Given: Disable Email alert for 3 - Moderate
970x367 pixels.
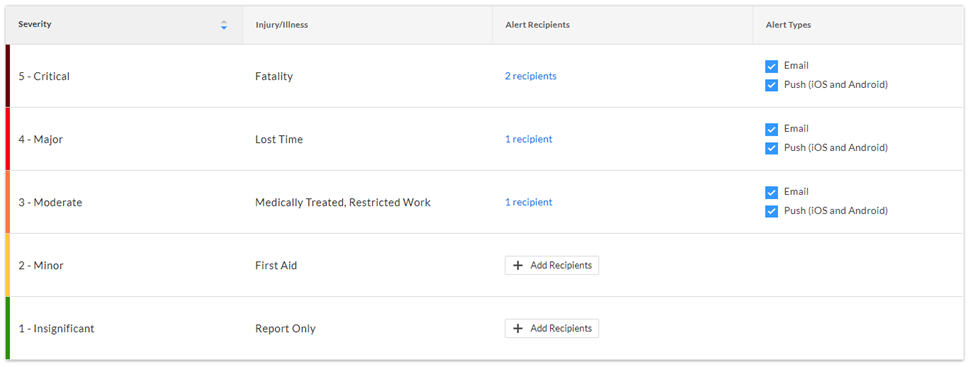Looking at the screenshot, I should (771, 192).
